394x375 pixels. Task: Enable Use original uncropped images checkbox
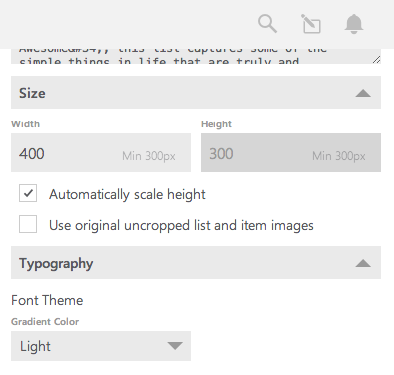[x=28, y=224]
